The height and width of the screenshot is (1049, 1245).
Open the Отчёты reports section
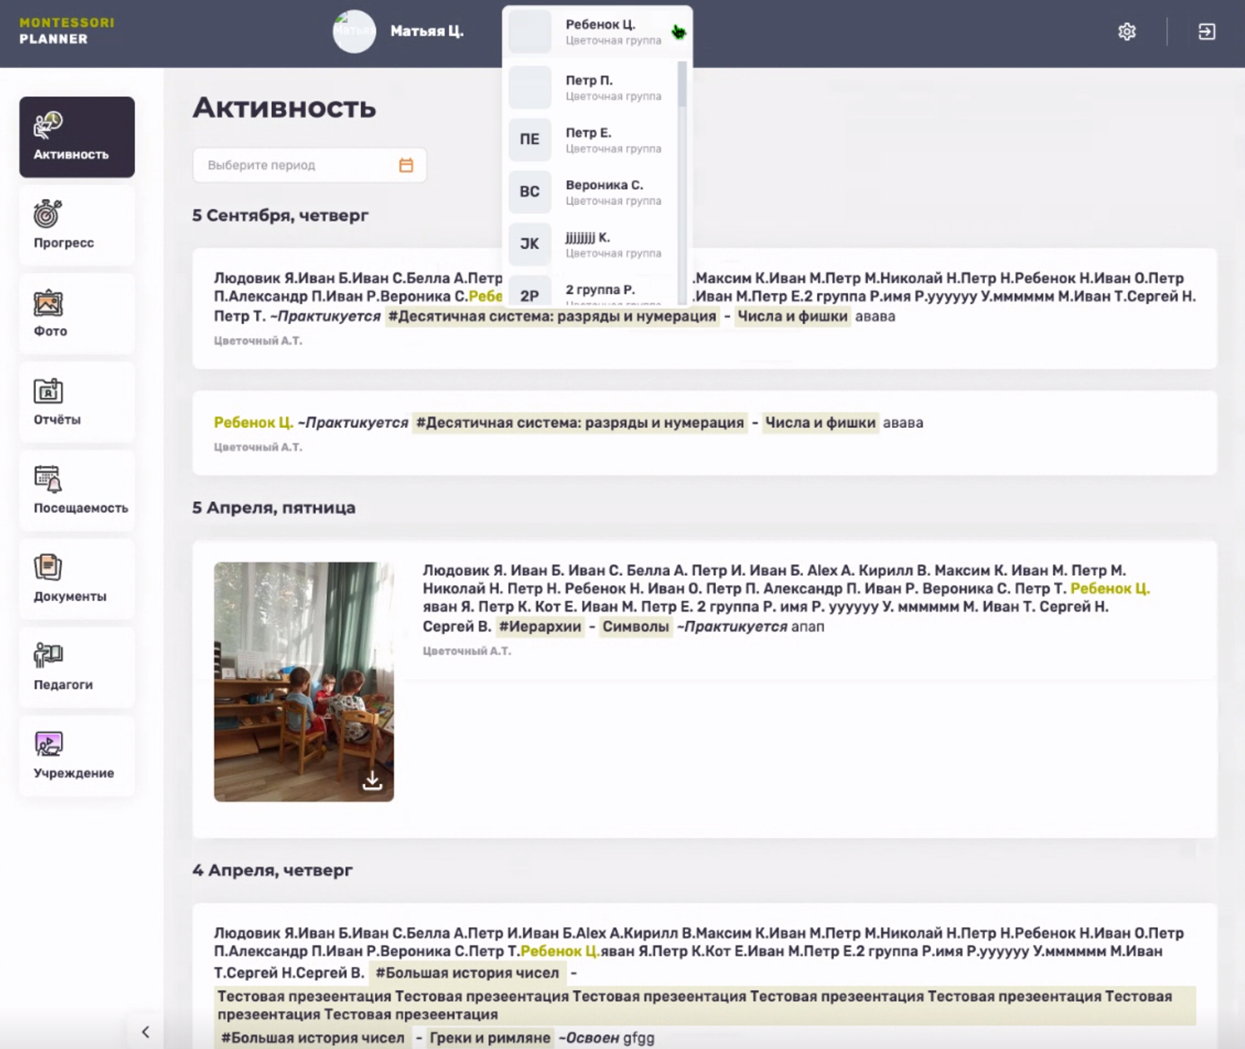click(77, 402)
